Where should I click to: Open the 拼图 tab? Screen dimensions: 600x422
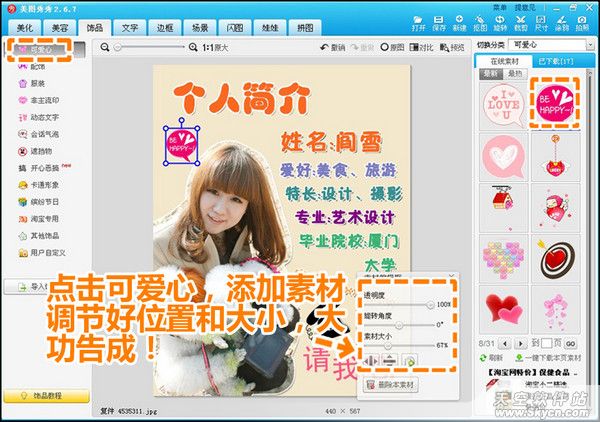tap(305, 28)
